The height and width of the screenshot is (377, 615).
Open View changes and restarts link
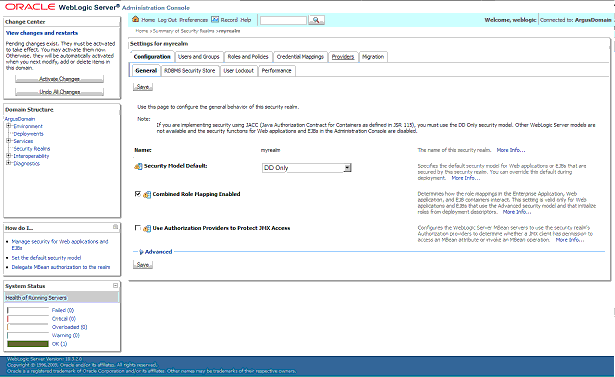42,33
